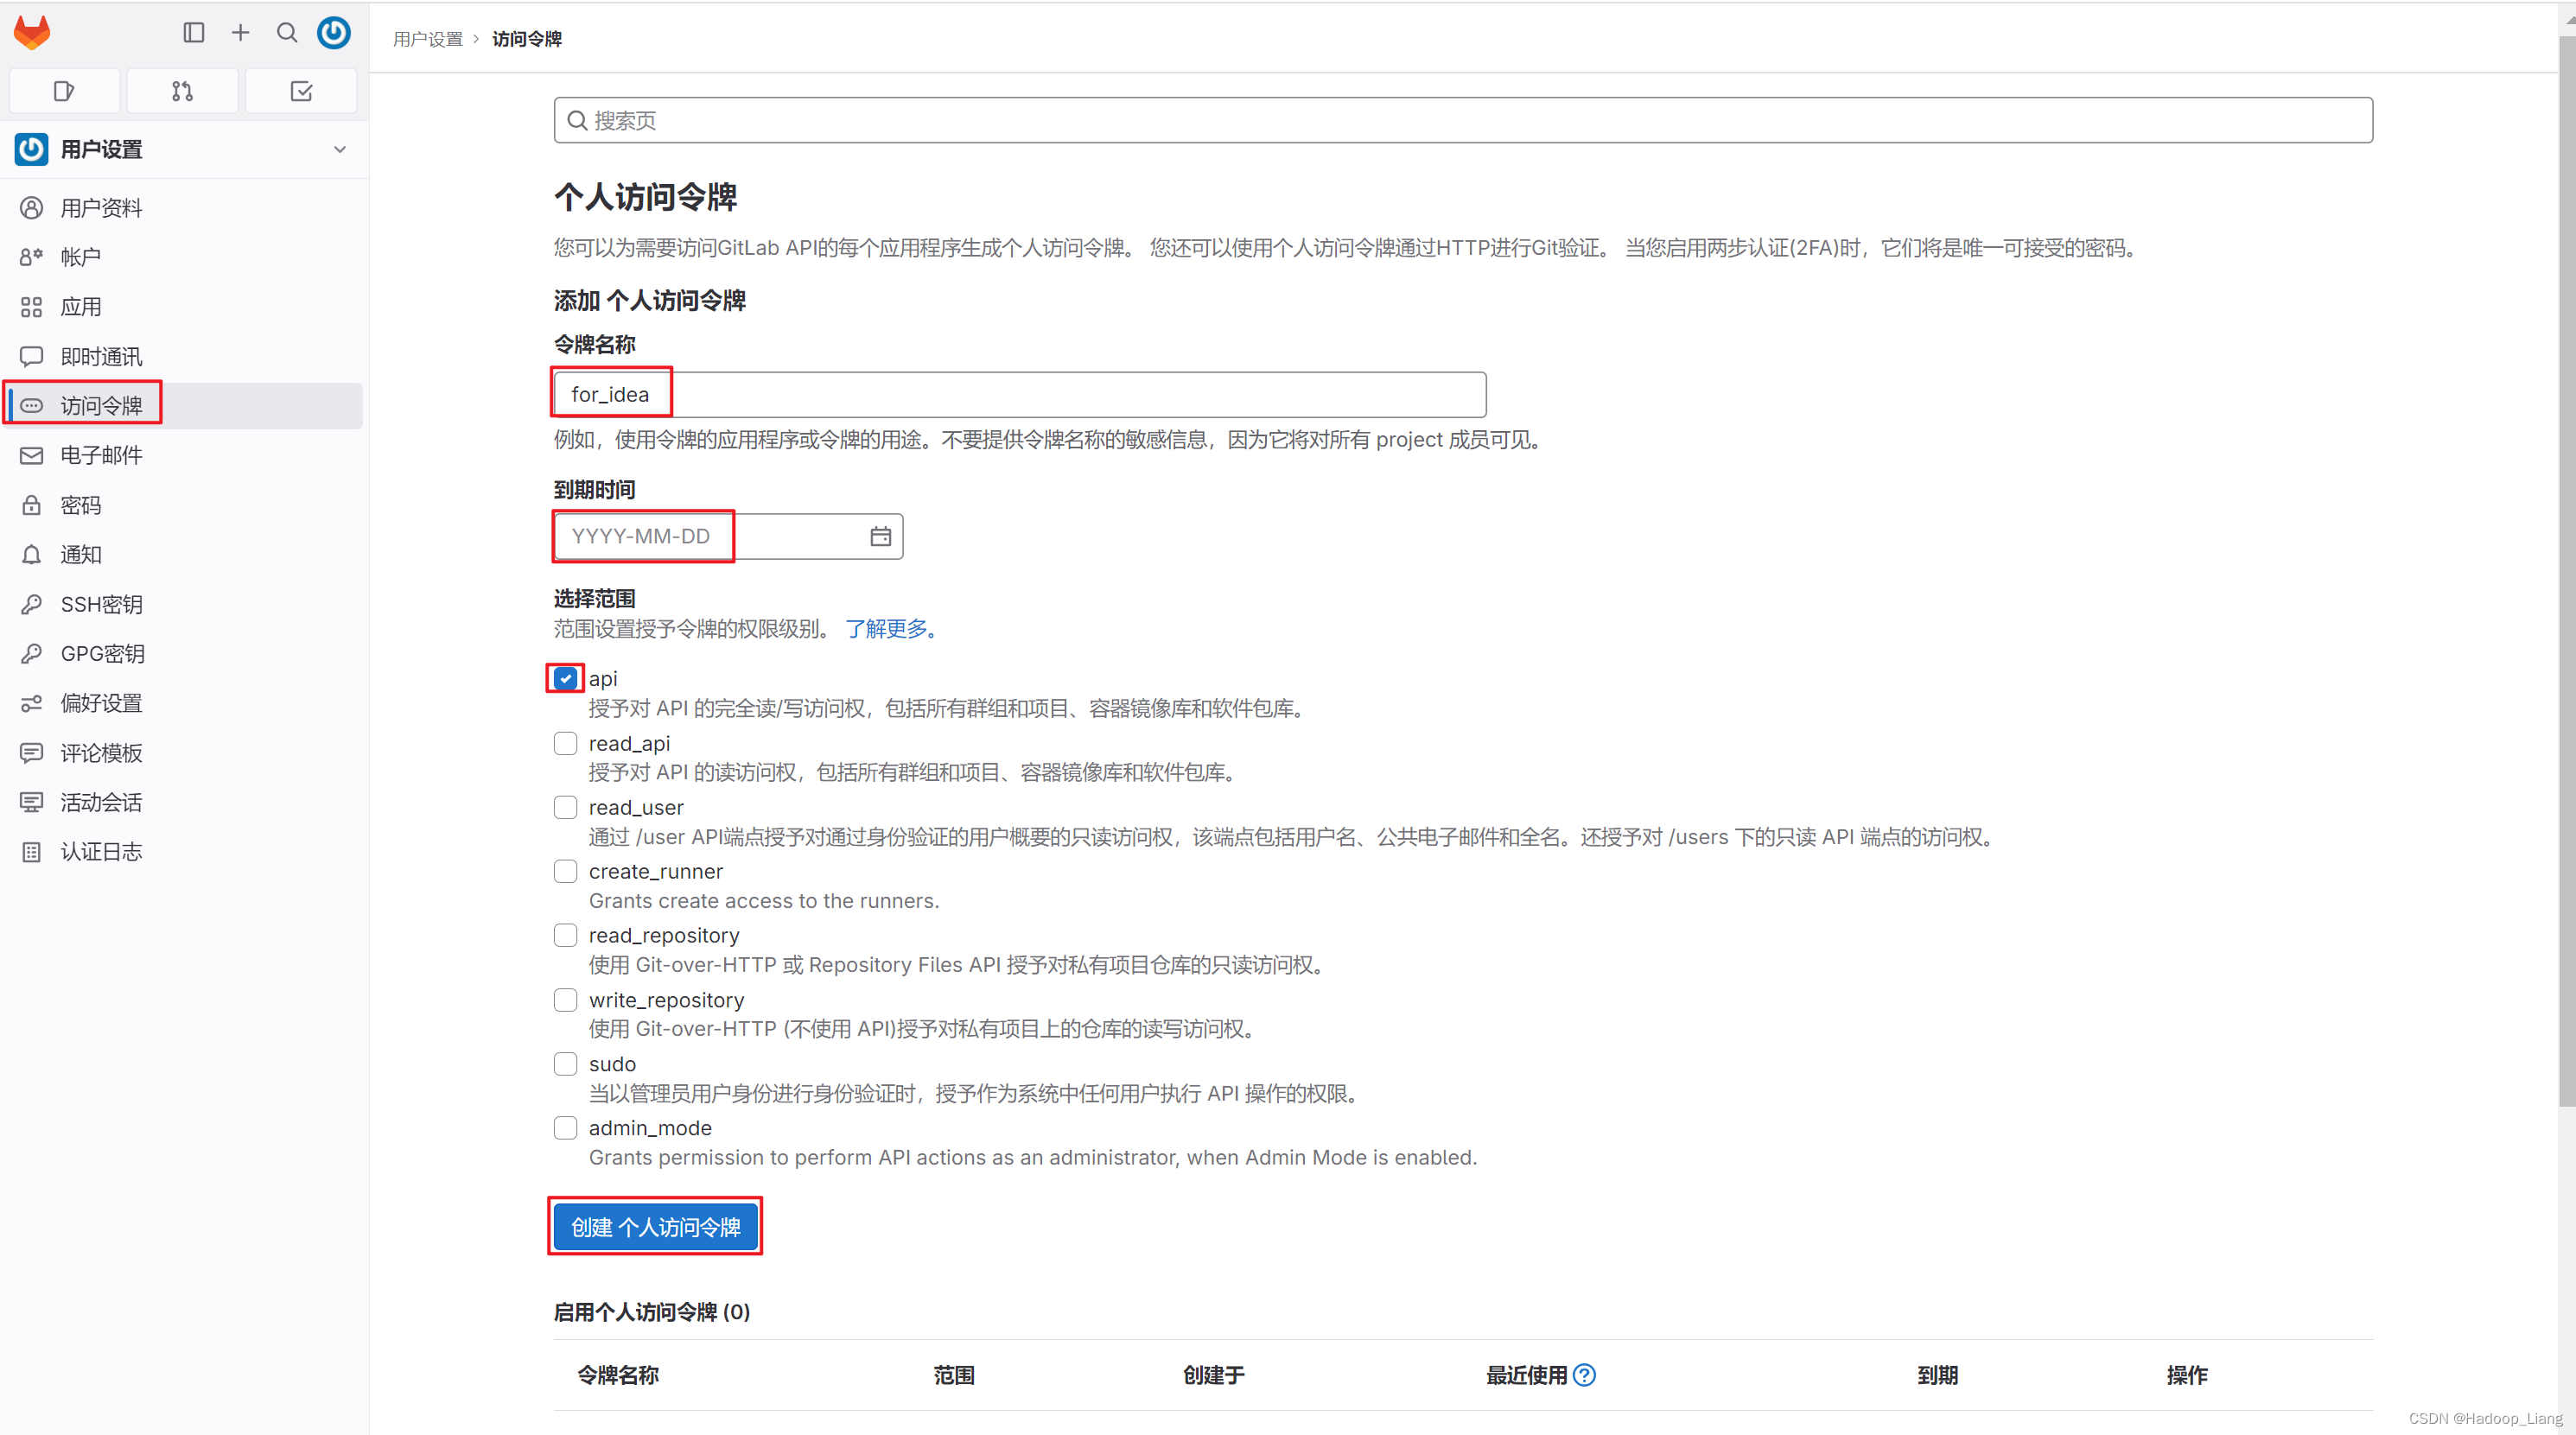2576x1435 pixels.
Task: Open the to-do list icon shortcut
Action: pyautogui.click(x=301, y=91)
